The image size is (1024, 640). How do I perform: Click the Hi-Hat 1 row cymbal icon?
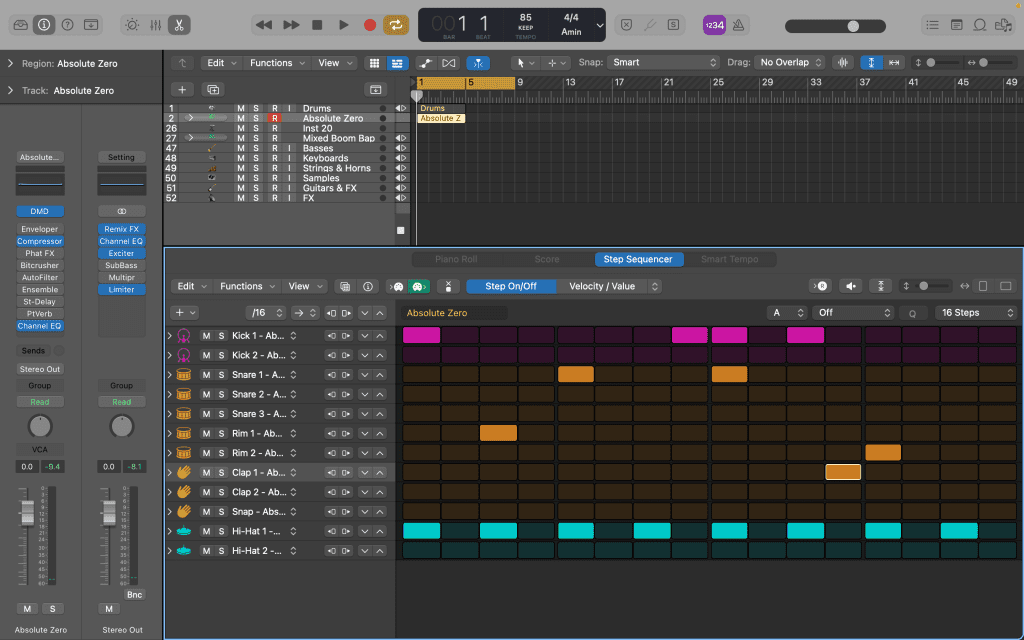[x=184, y=531]
